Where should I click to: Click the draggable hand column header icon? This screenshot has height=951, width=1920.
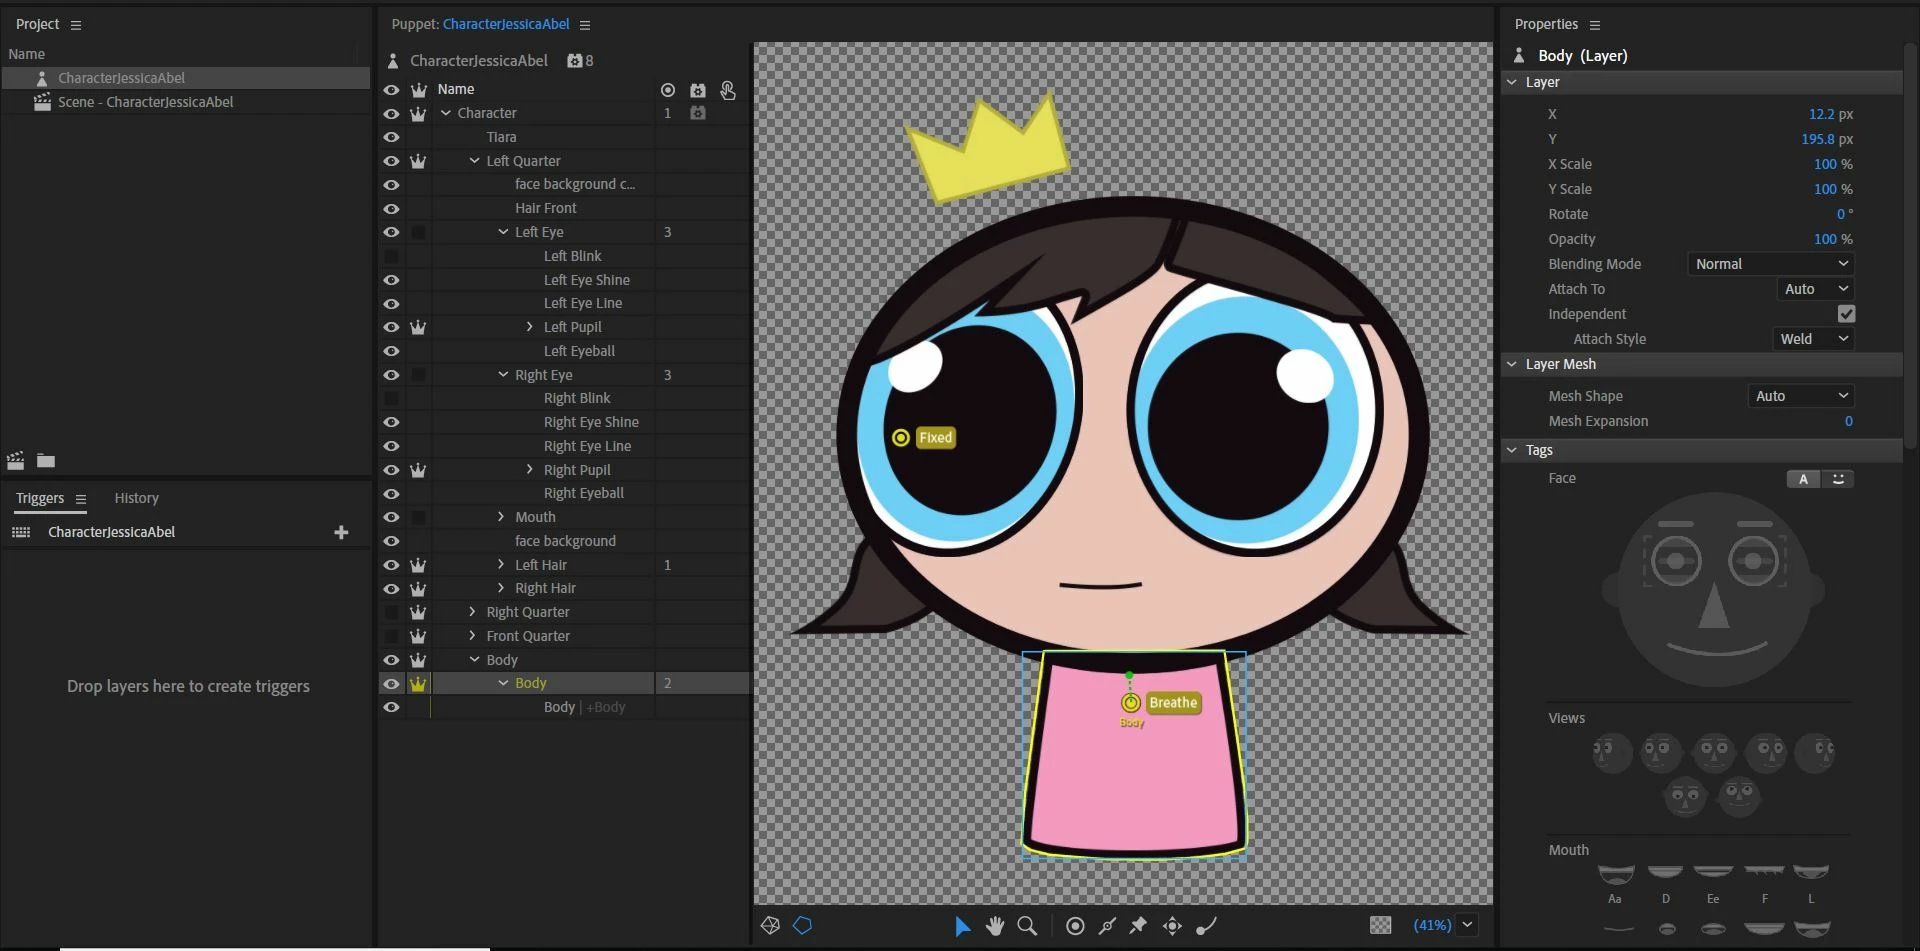[x=728, y=90]
